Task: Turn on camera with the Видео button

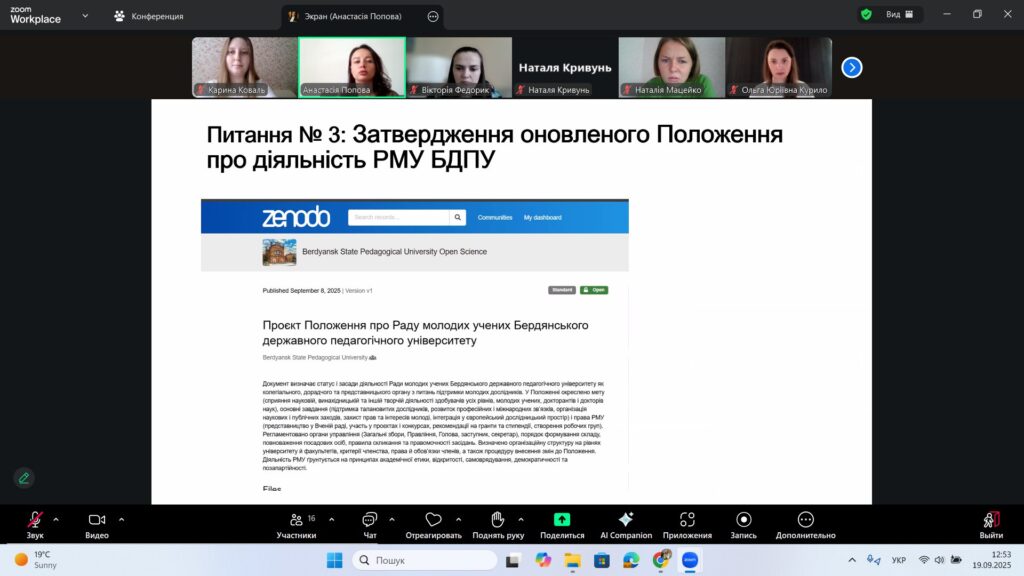Action: coord(97,521)
